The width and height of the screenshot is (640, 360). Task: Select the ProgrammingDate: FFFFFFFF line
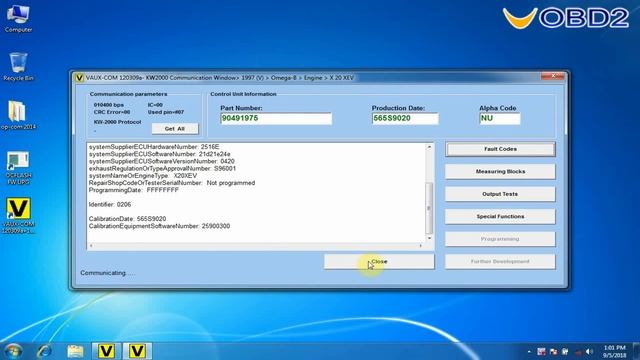[x=133, y=190]
